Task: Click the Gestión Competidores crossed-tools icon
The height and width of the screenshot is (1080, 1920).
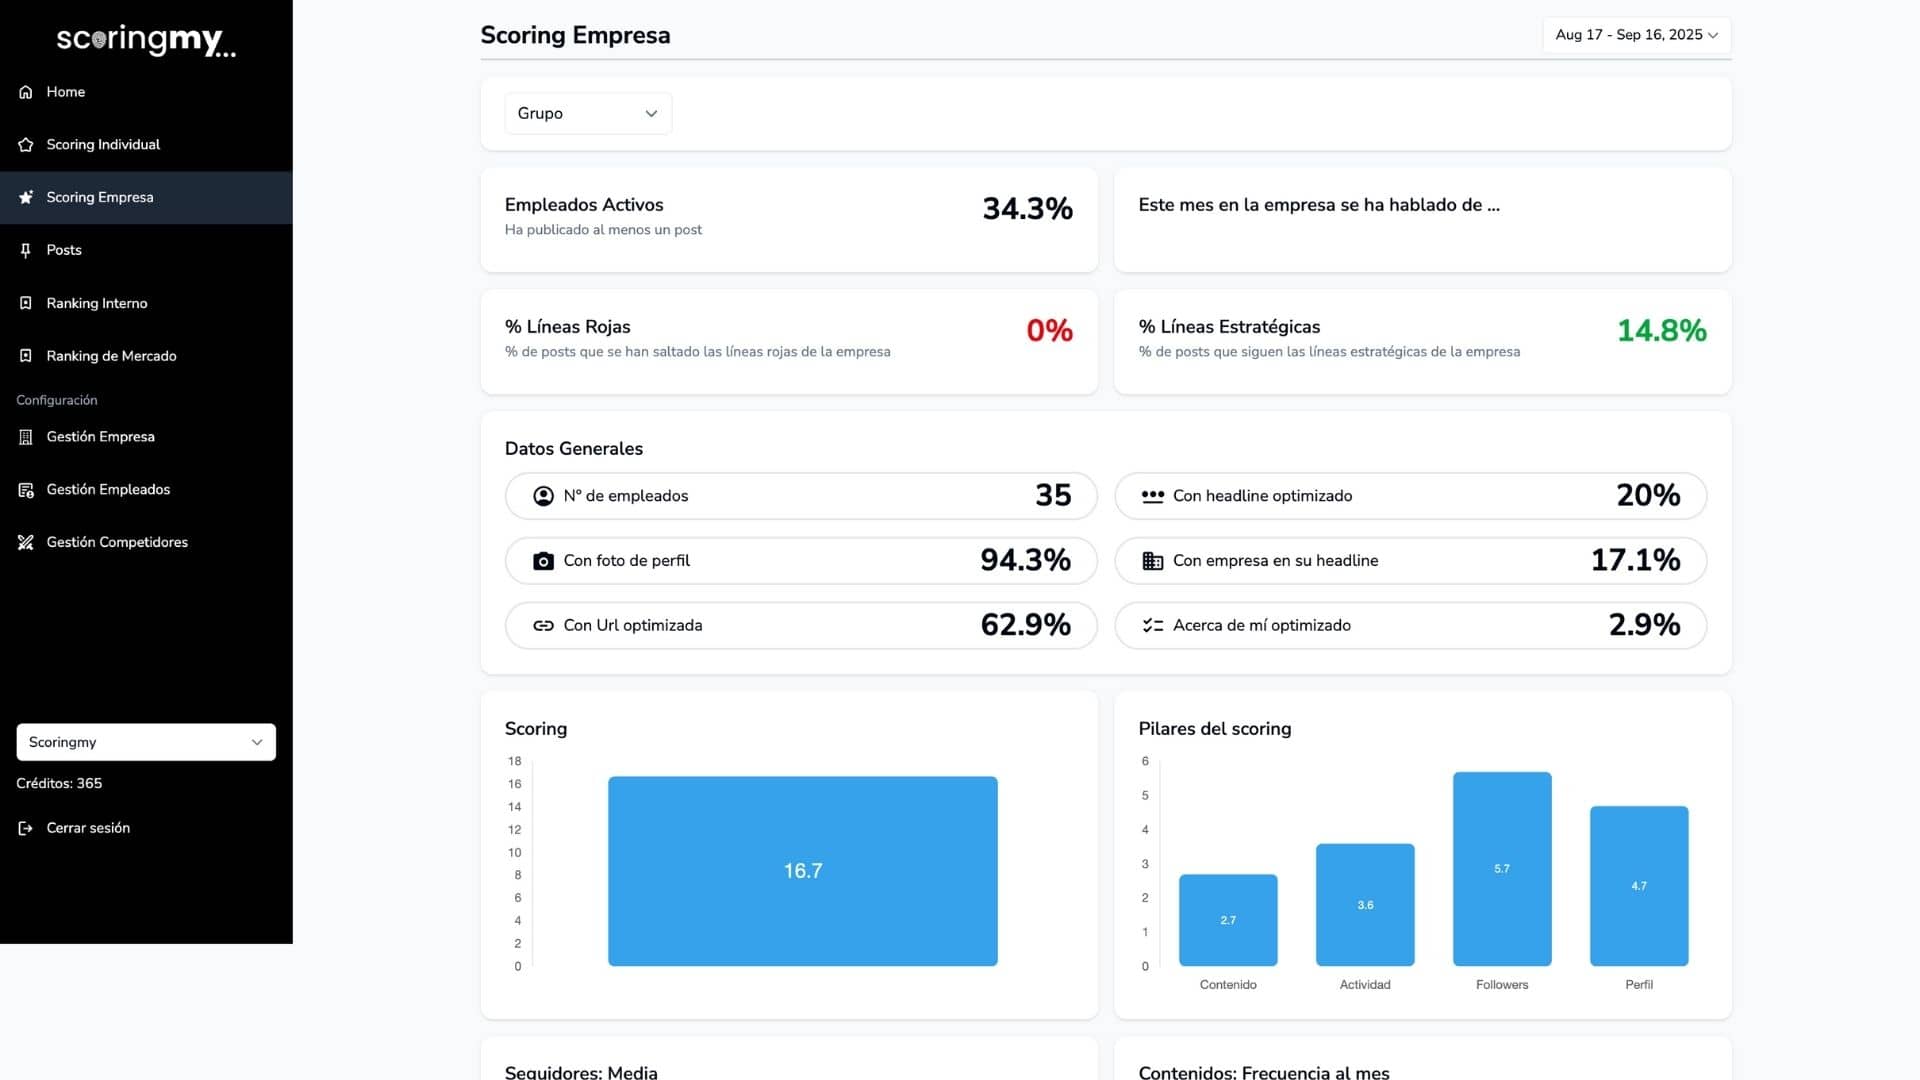Action: click(x=26, y=542)
